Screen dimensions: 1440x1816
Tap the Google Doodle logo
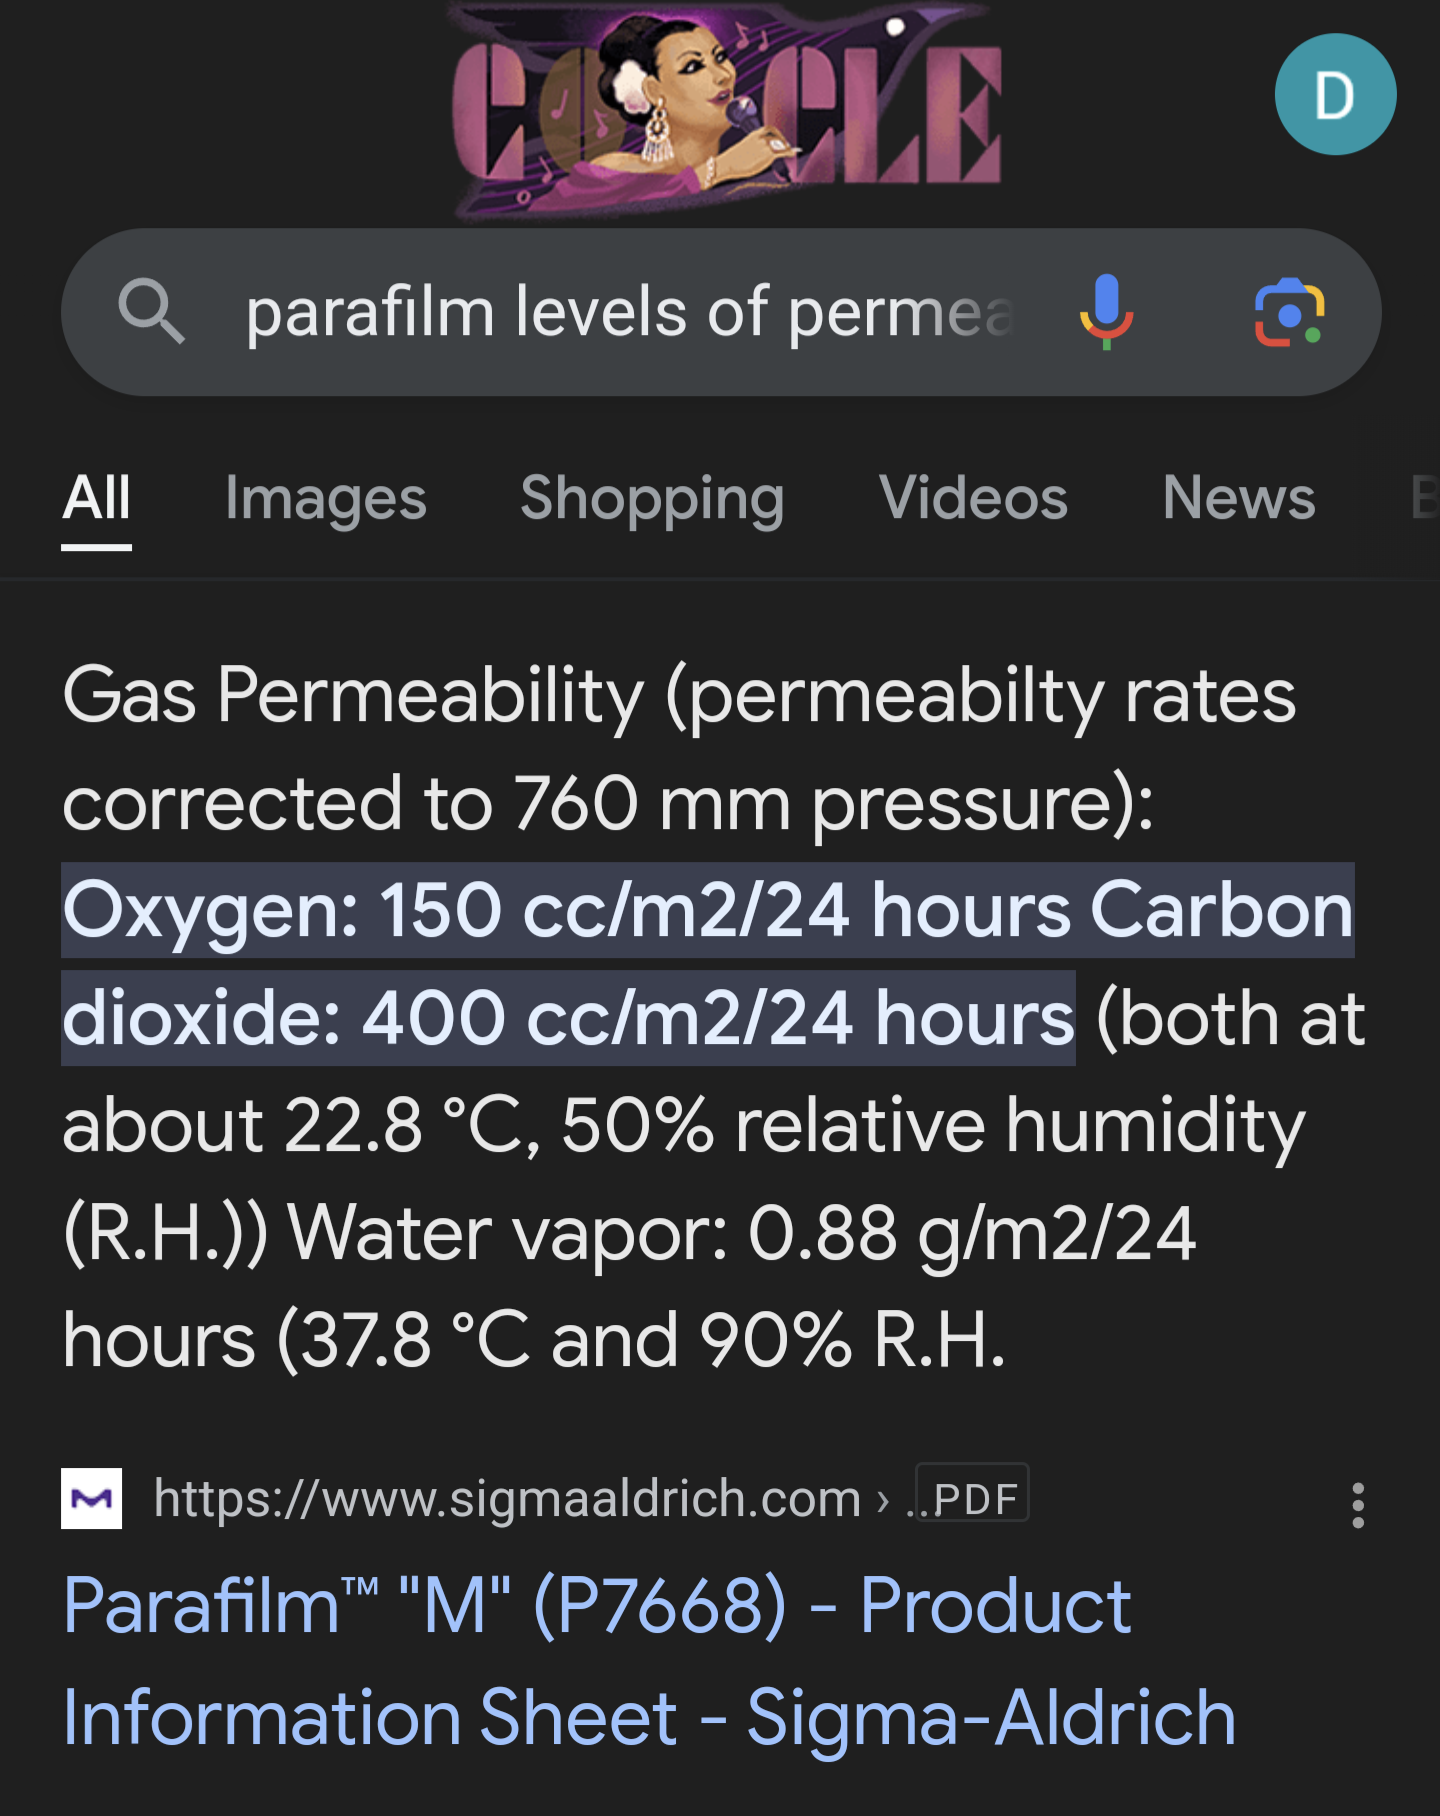725,108
